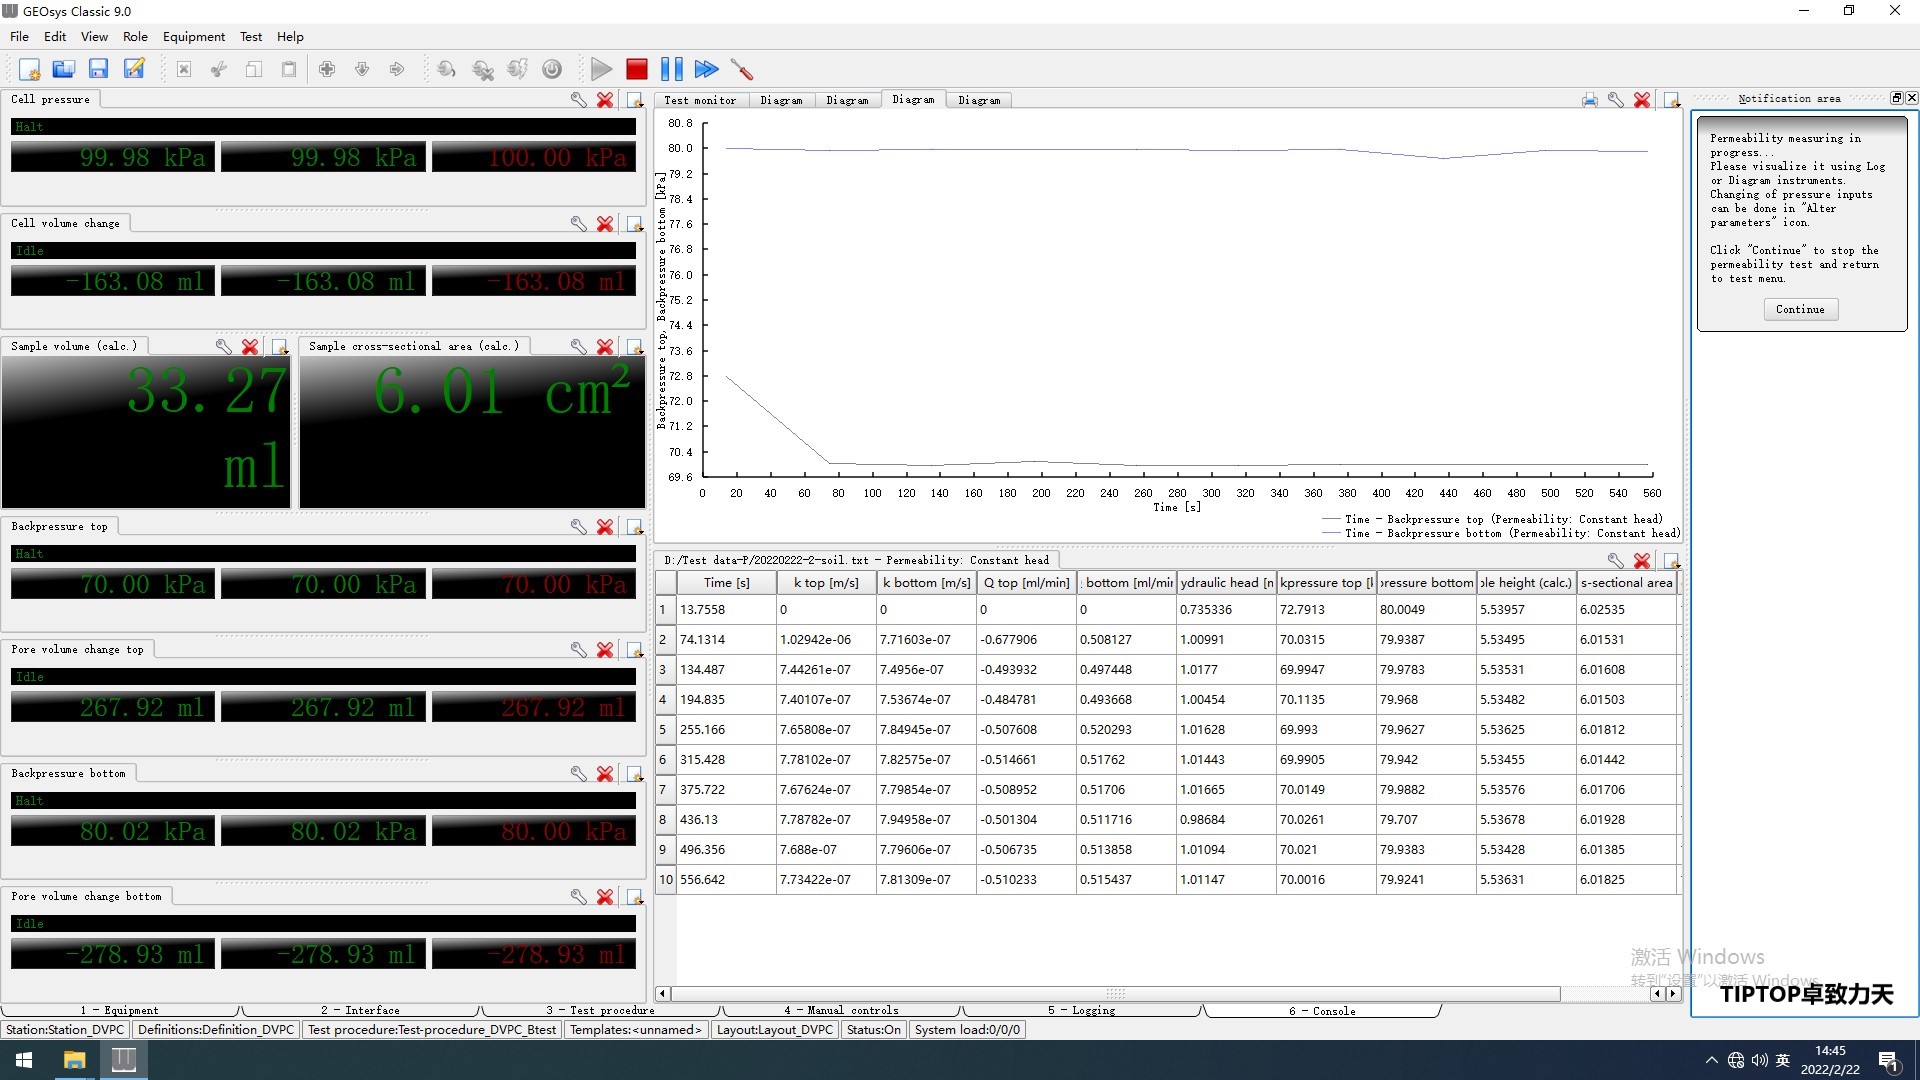This screenshot has height=1080, width=1920.
Task: Click the Pause test execution icon
Action: point(673,69)
